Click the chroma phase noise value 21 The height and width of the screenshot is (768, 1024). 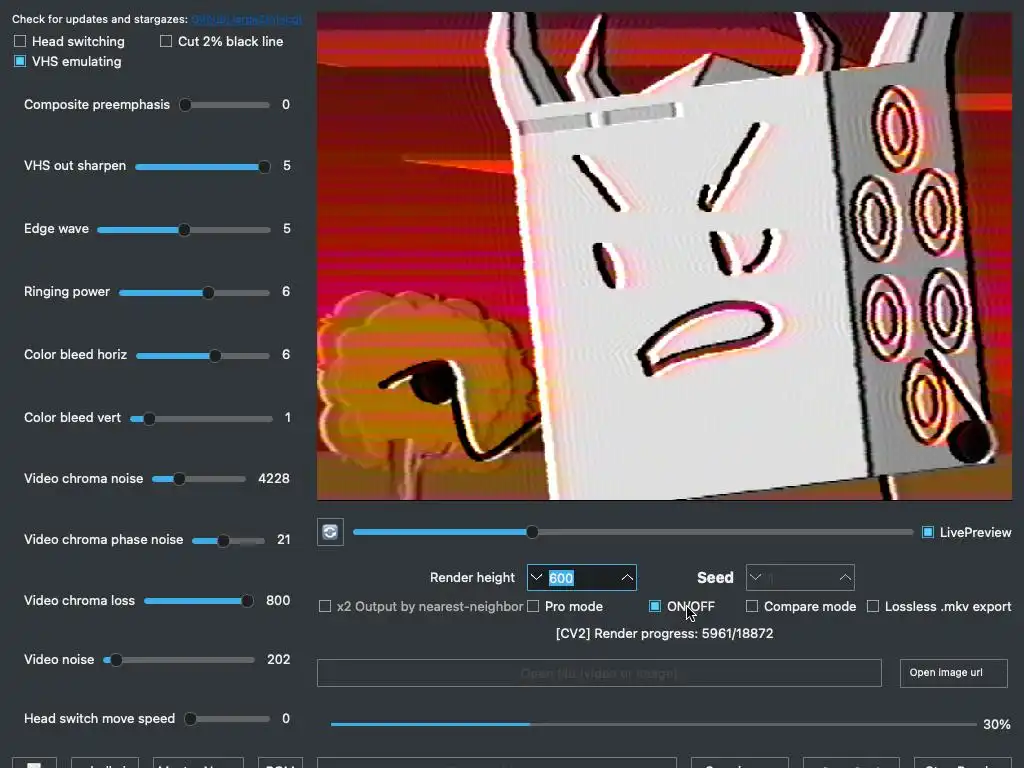283,539
